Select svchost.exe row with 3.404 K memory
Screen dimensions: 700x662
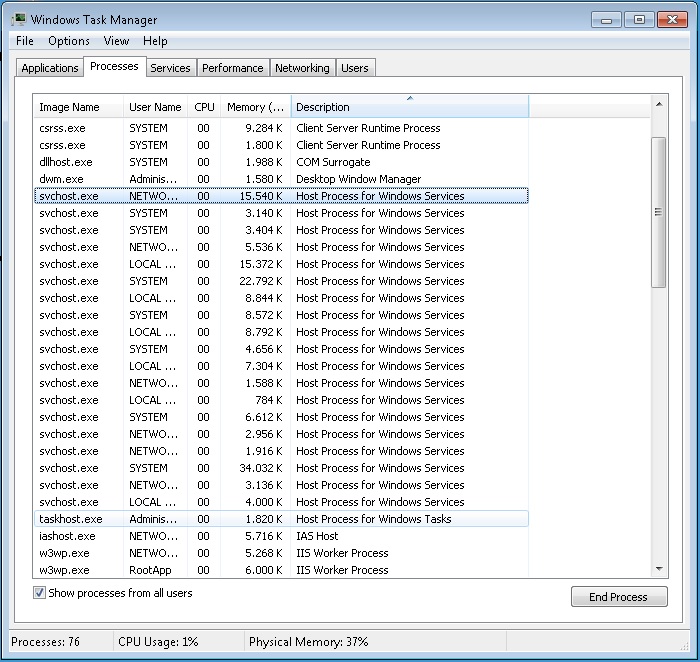281,230
